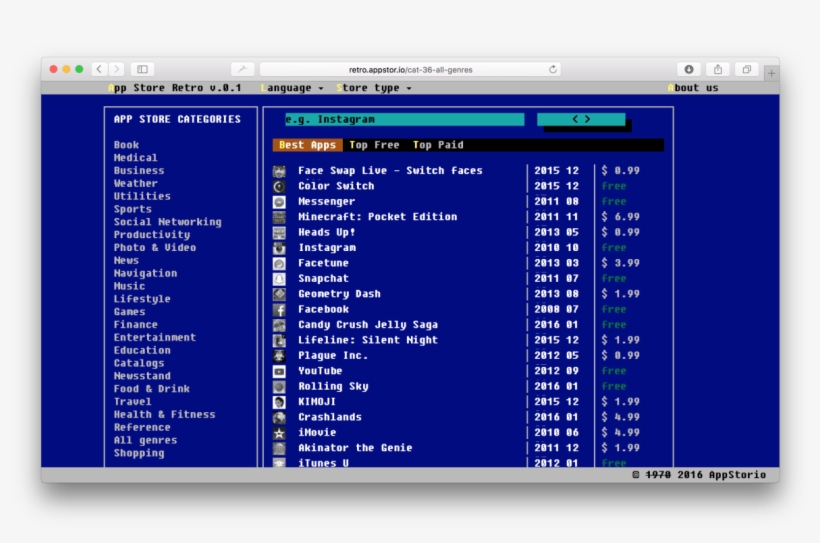
Task: Click the Geometry Dash app icon
Action: pos(279,295)
